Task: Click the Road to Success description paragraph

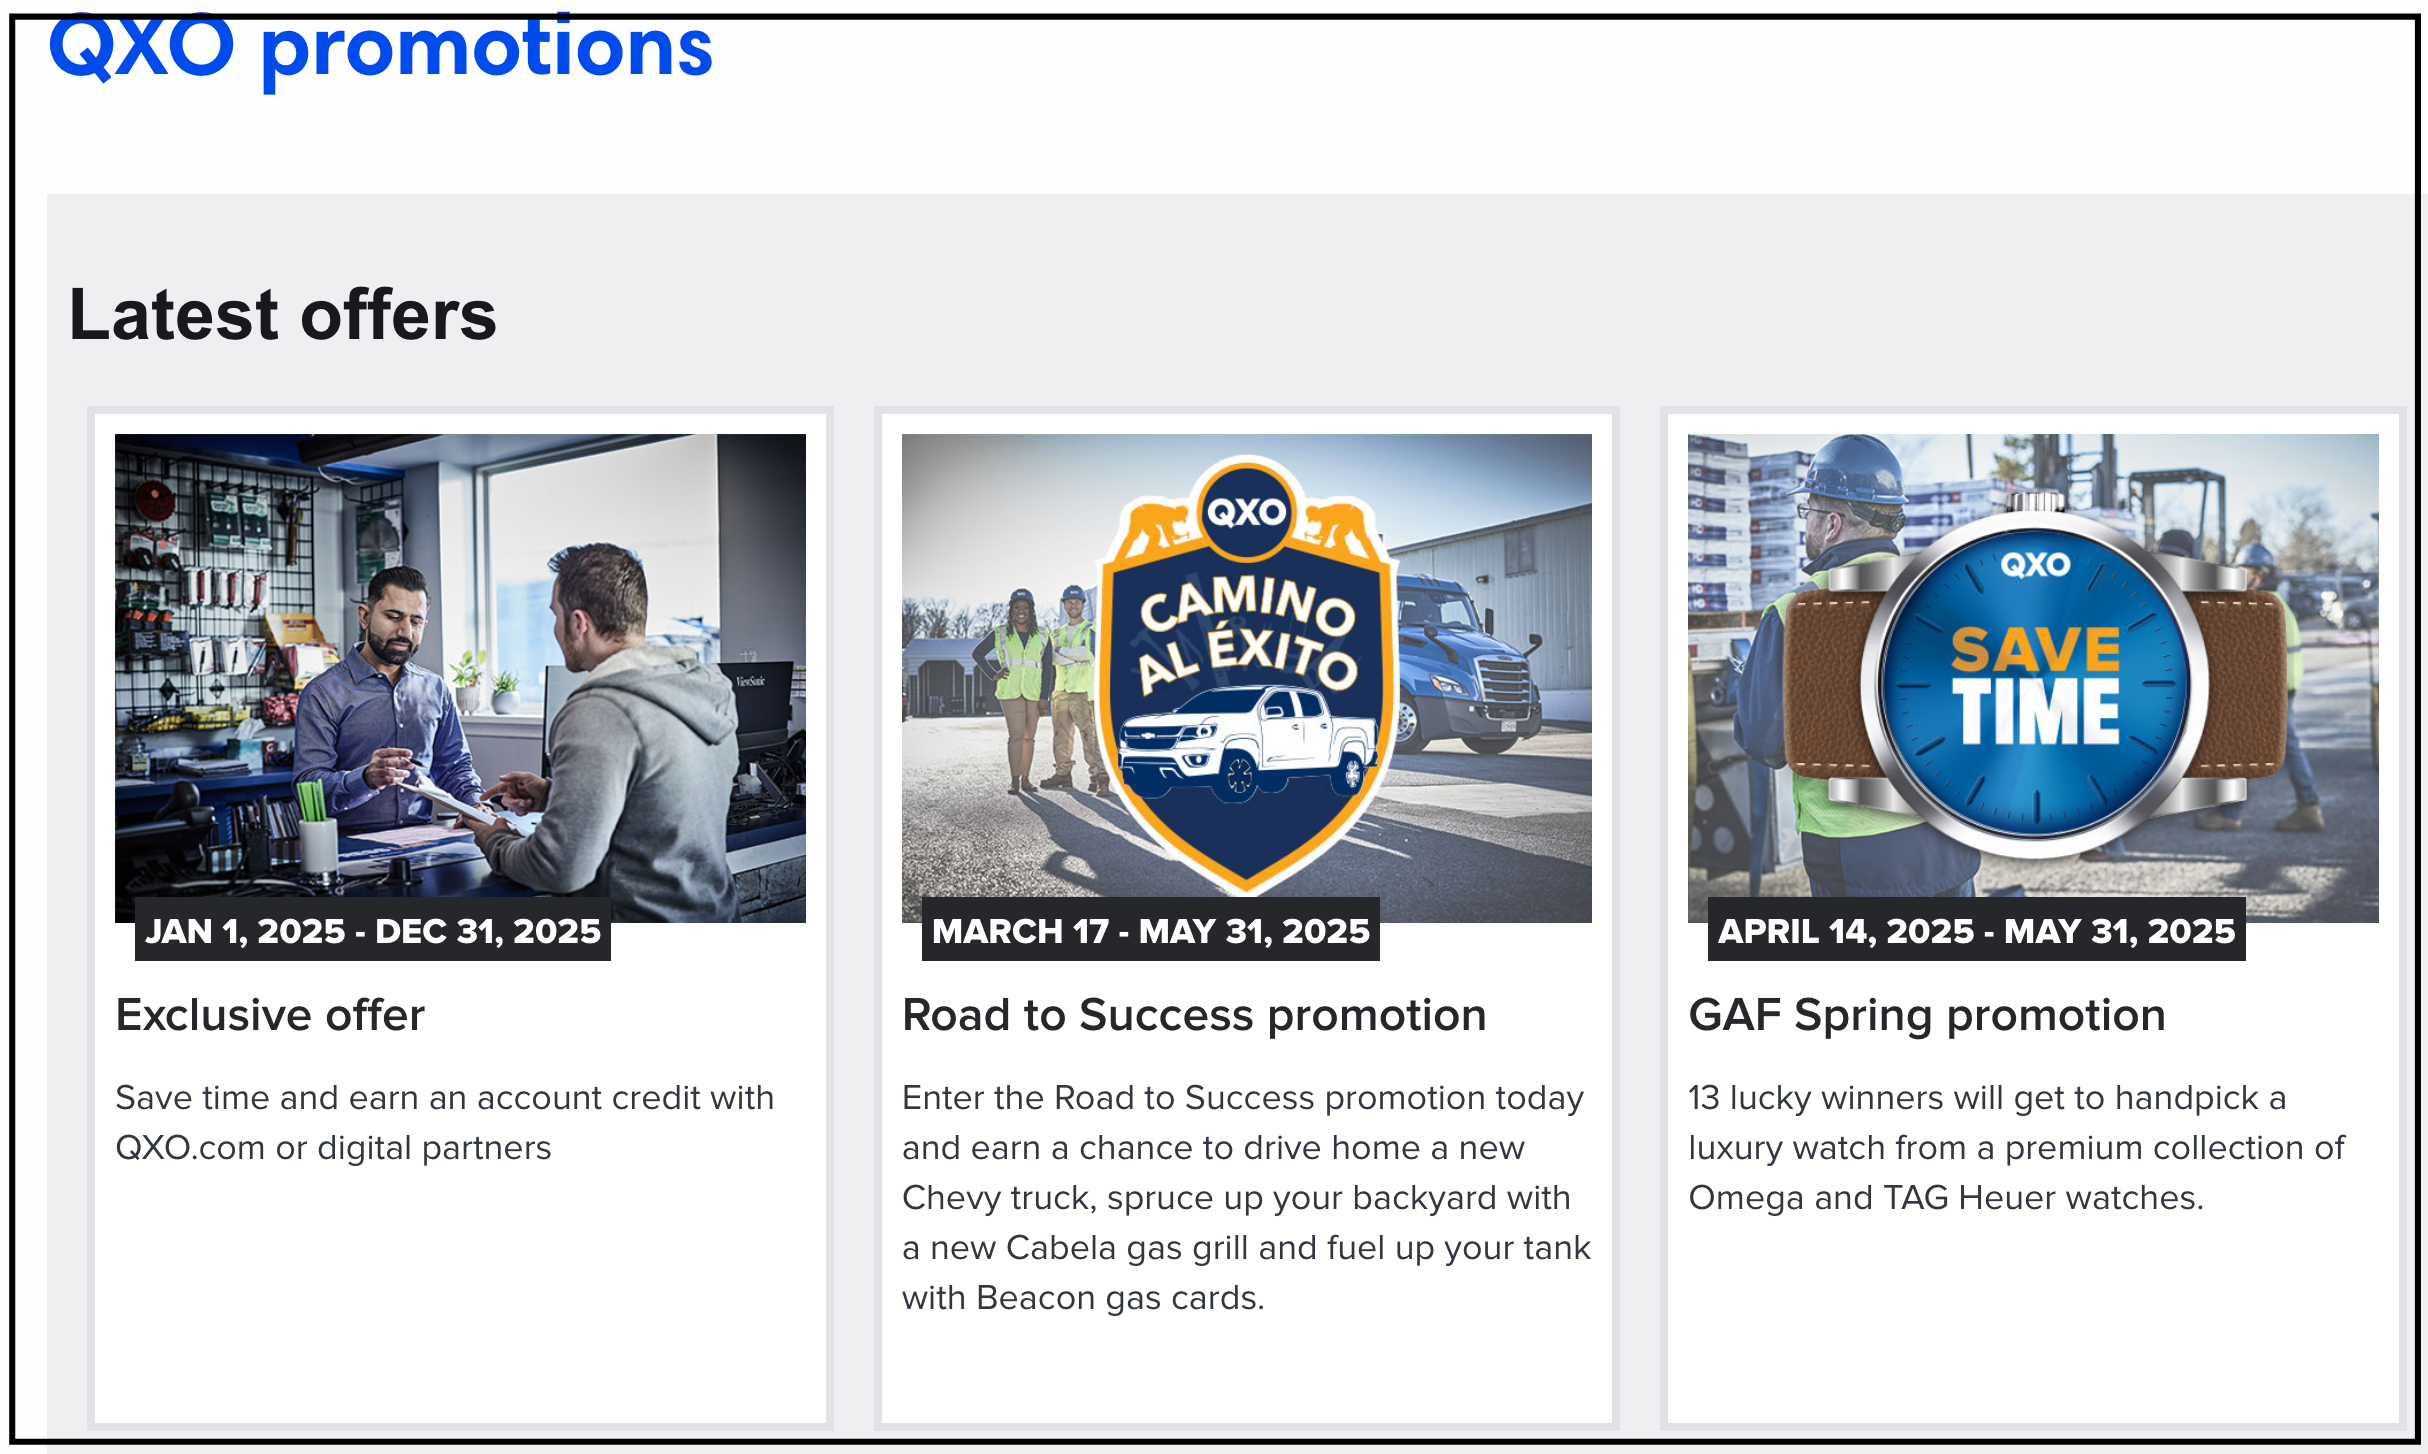Action: pos(1246,1197)
